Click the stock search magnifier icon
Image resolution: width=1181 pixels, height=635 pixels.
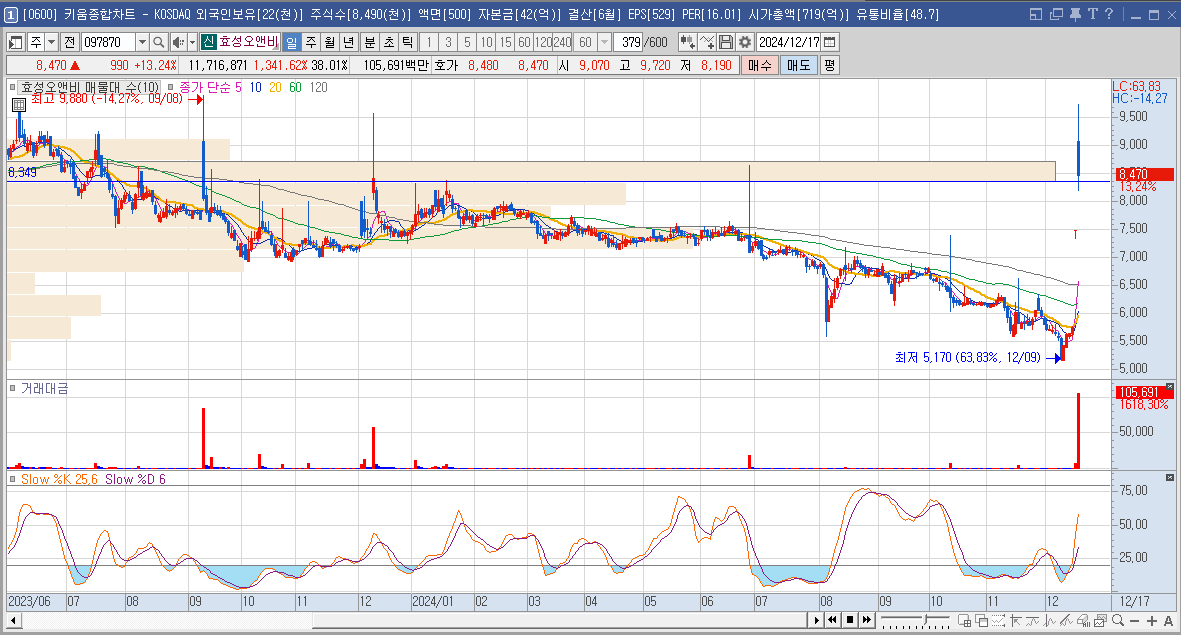click(158, 42)
